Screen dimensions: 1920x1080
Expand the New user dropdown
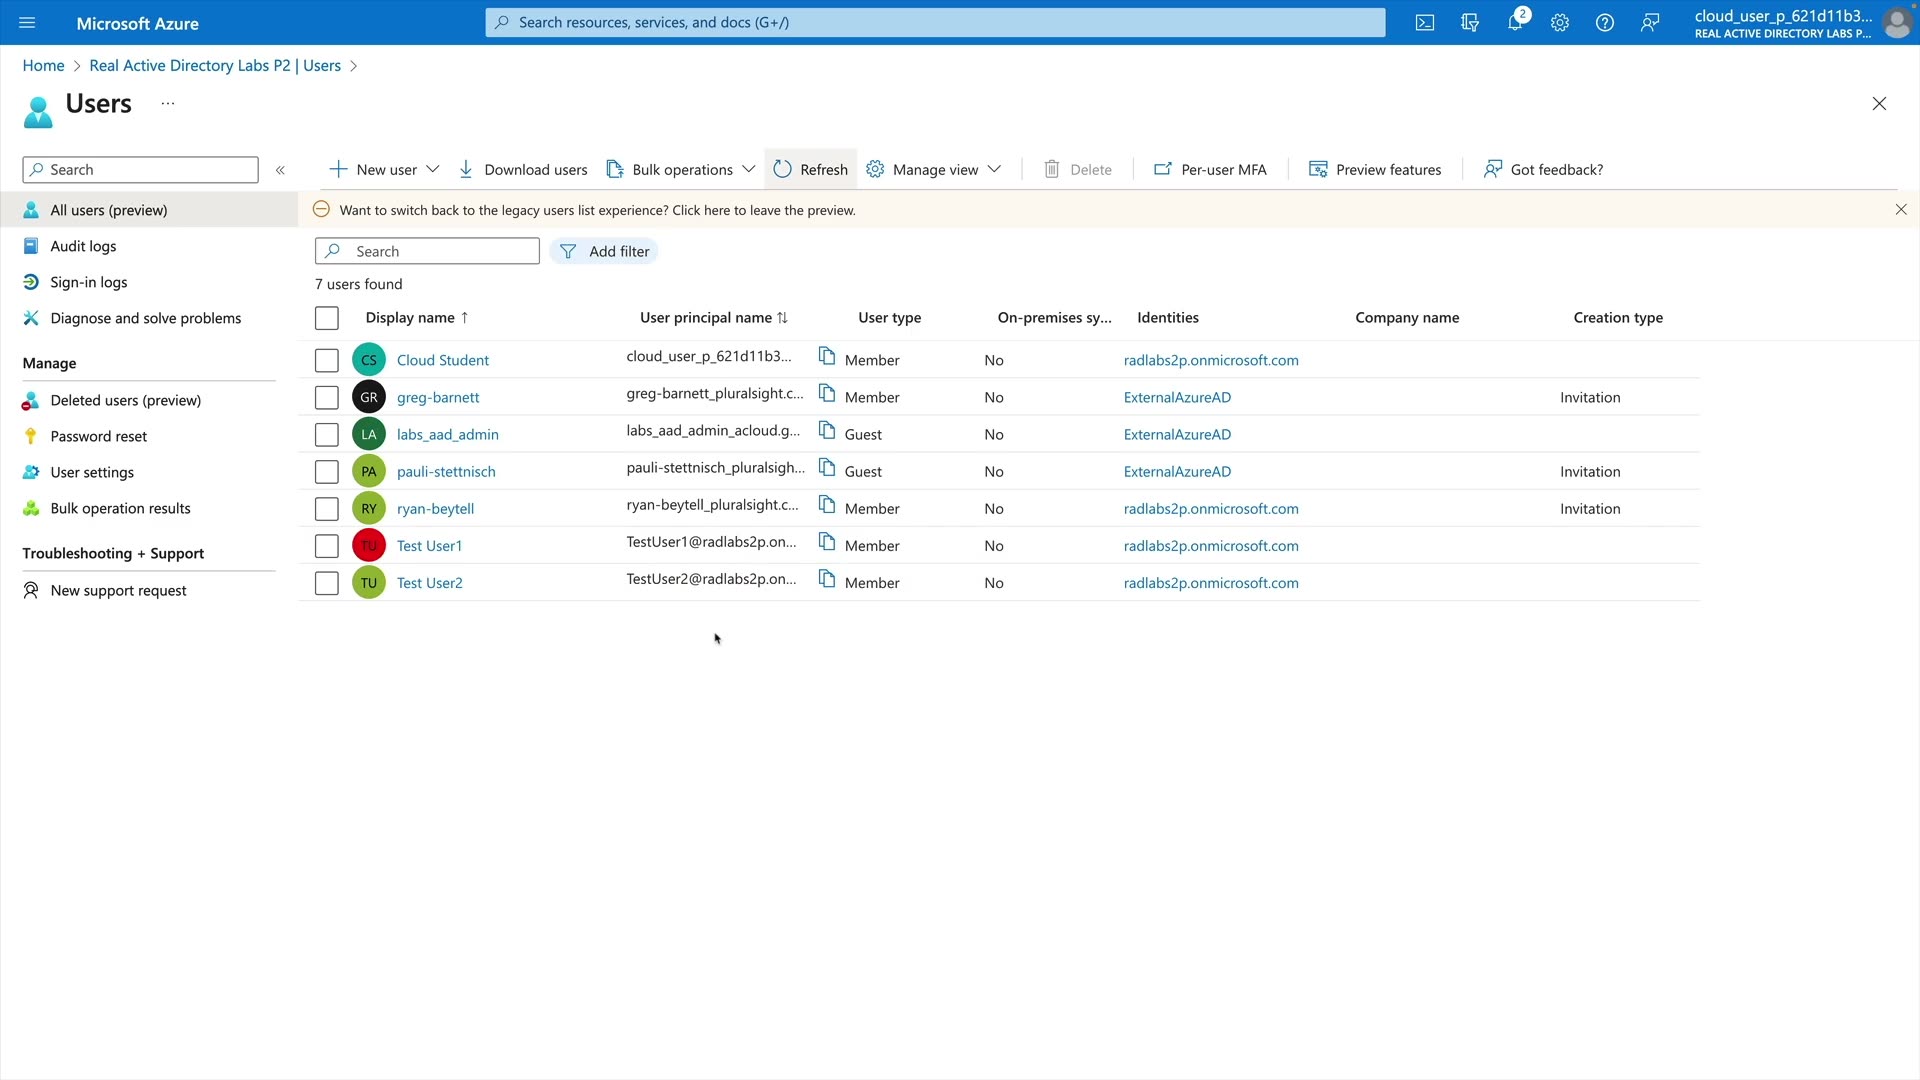[432, 169]
